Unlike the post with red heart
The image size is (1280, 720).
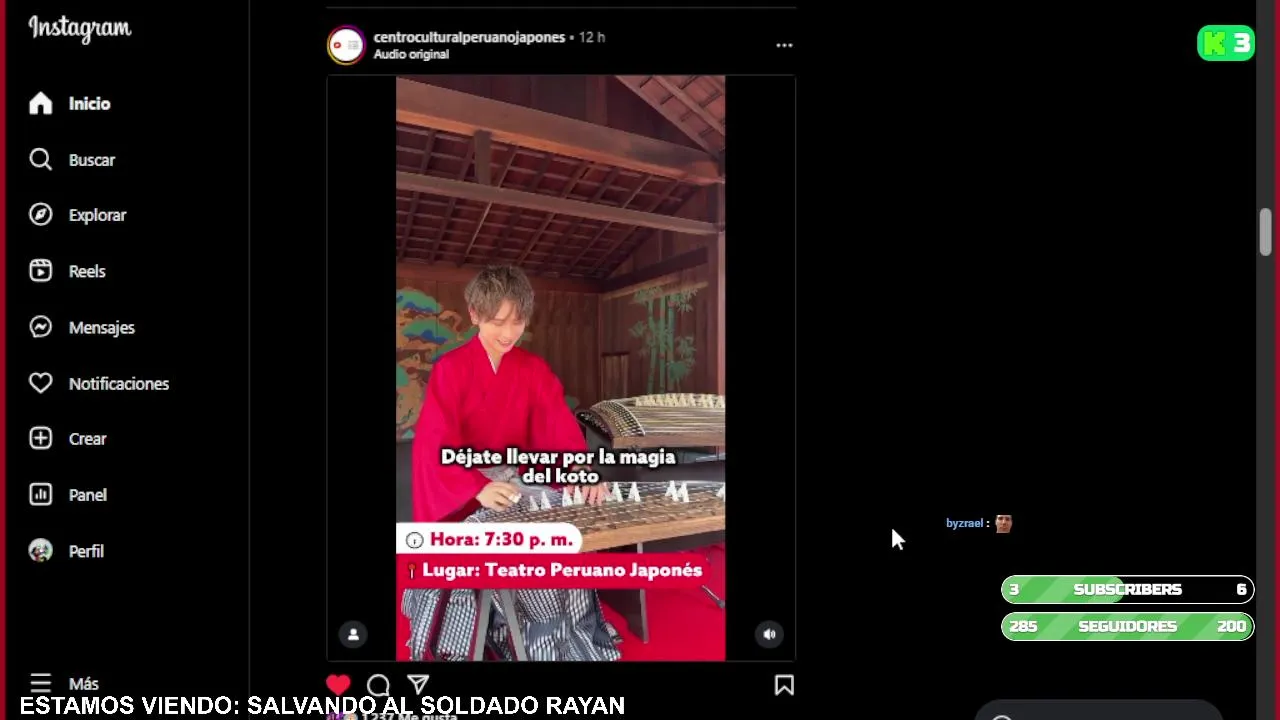point(338,685)
